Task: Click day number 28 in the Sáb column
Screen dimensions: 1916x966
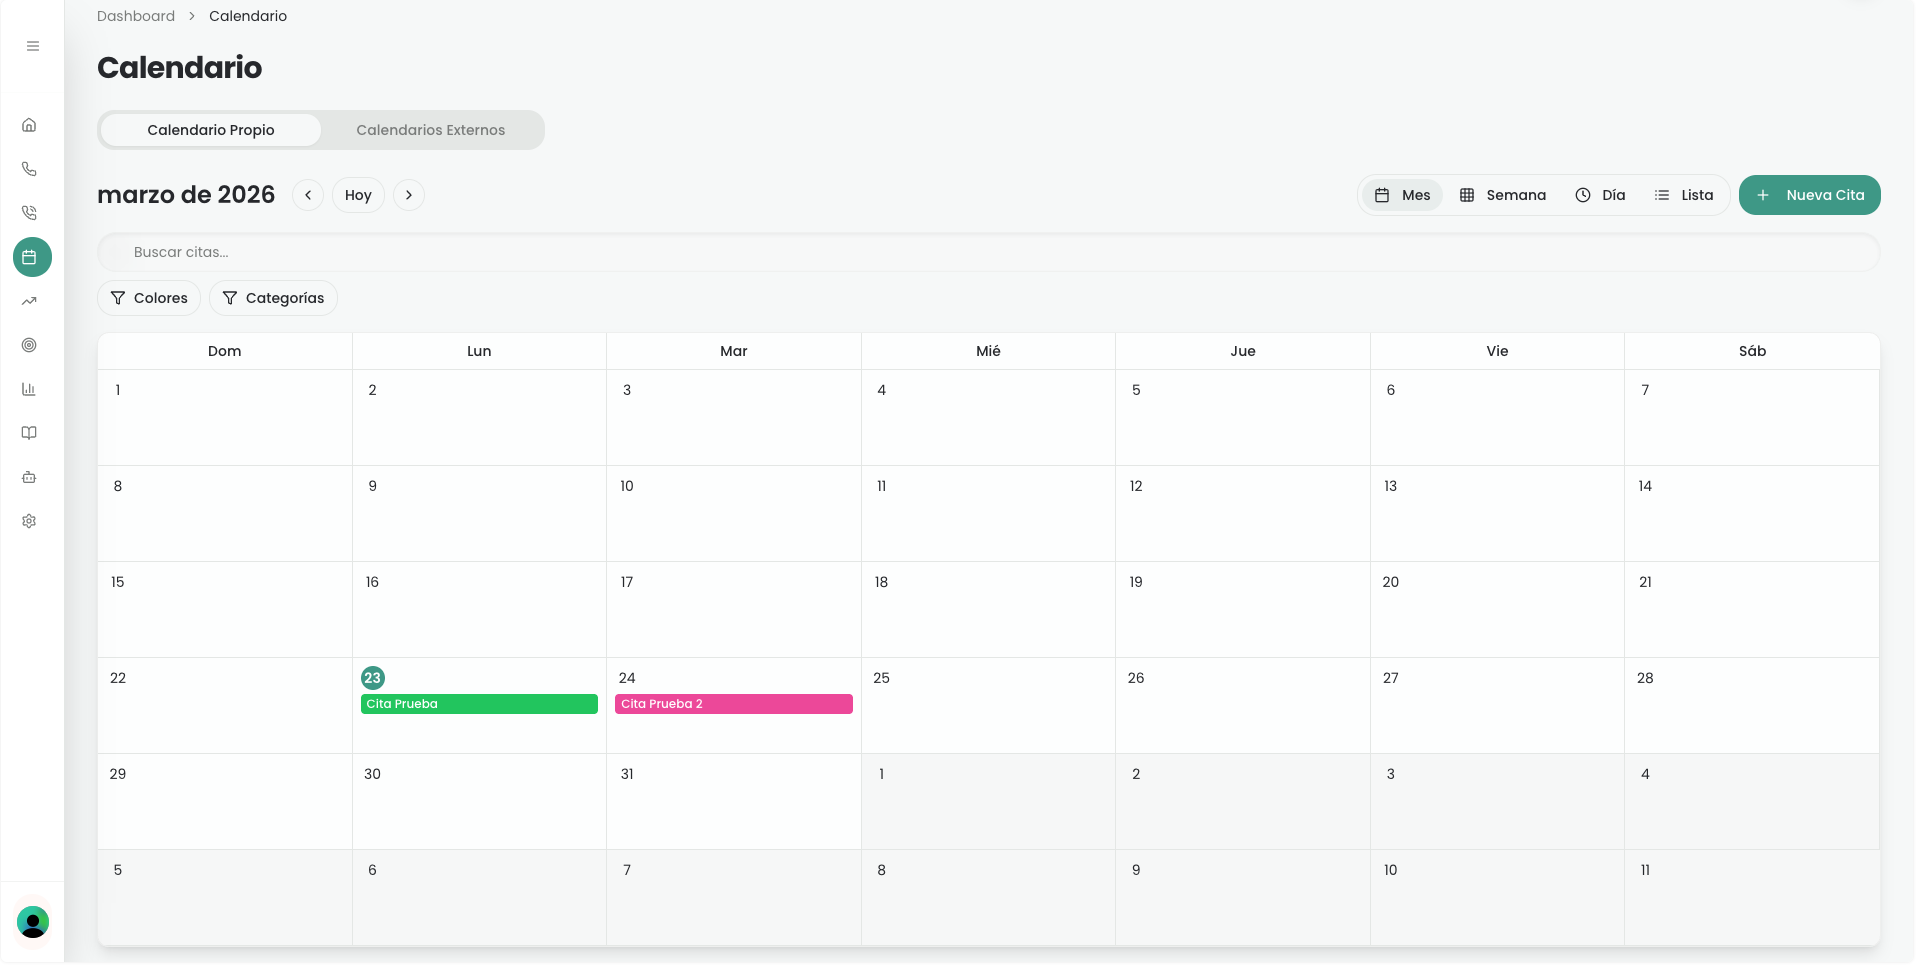Action: tap(1645, 678)
